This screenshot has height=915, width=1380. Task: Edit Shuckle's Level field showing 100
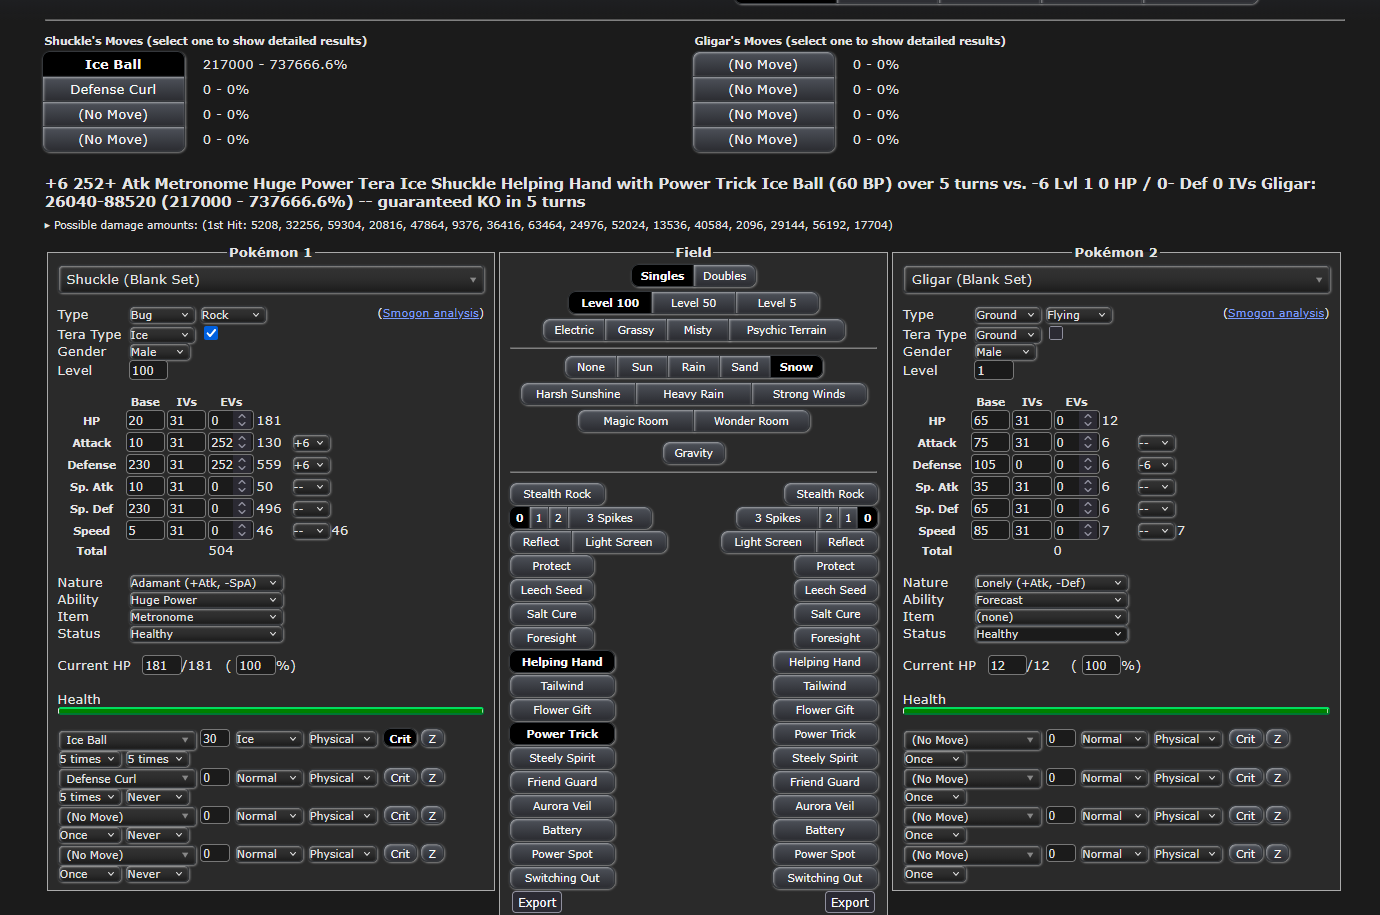coord(148,371)
